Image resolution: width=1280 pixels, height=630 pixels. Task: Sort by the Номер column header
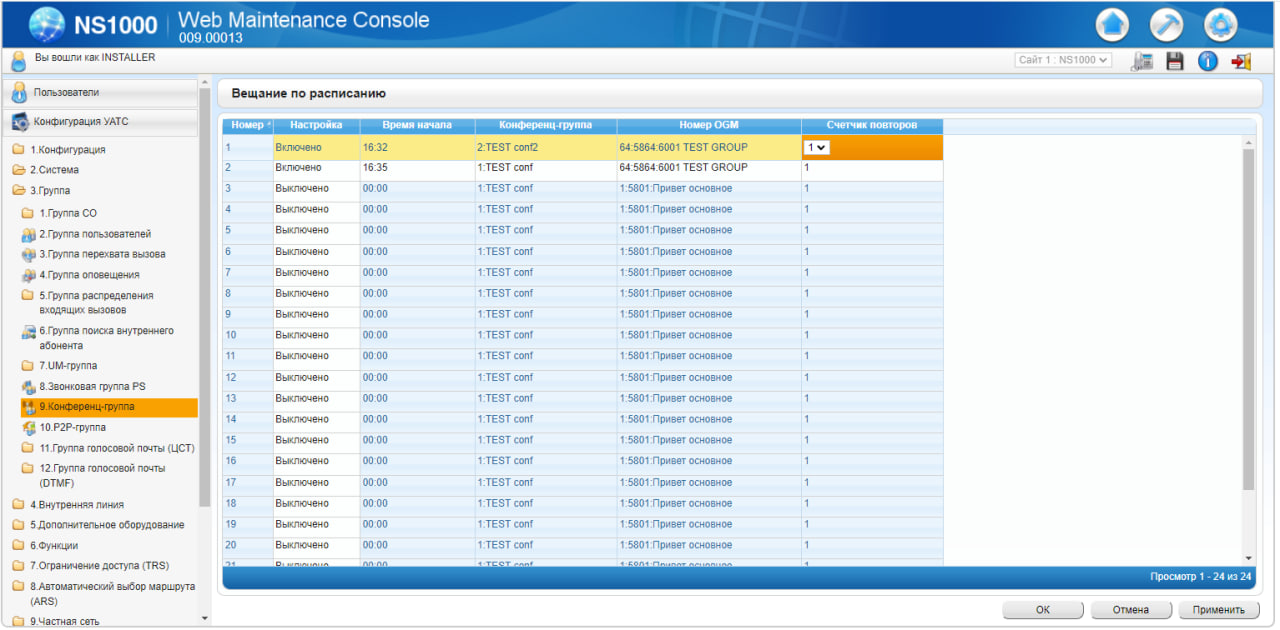pos(247,126)
